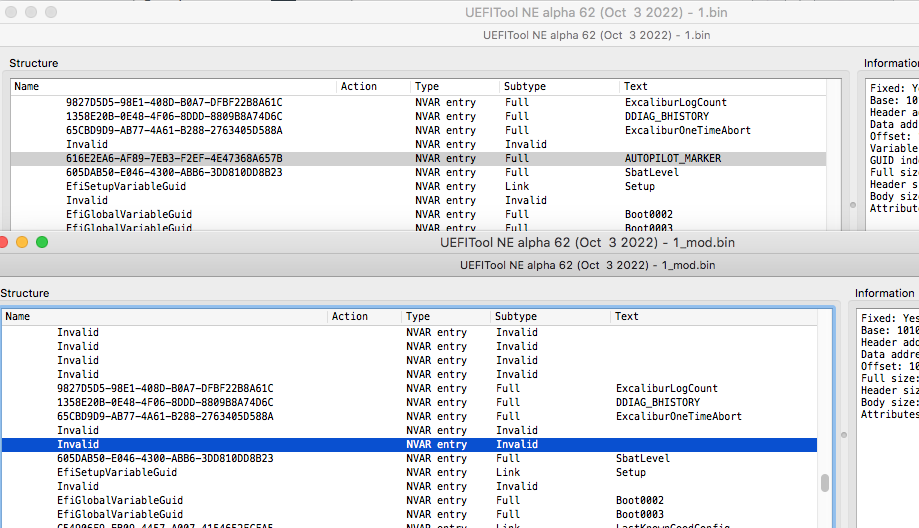Select the EfiSetupVariableGuid Setup row in 1_mod.bin
The image size is (919, 528).
(x=410, y=473)
